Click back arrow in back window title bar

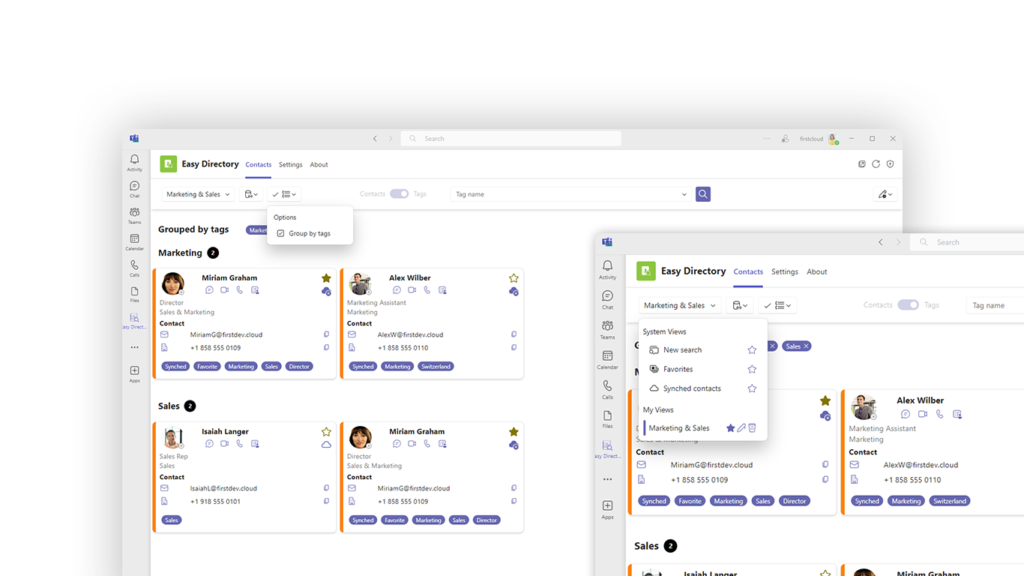tap(375, 138)
